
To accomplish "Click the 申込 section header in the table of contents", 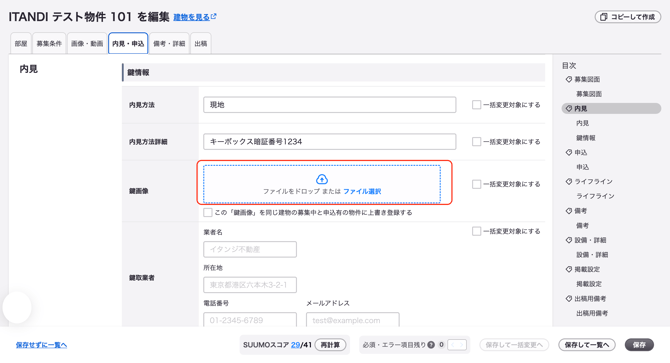I will (x=581, y=152).
